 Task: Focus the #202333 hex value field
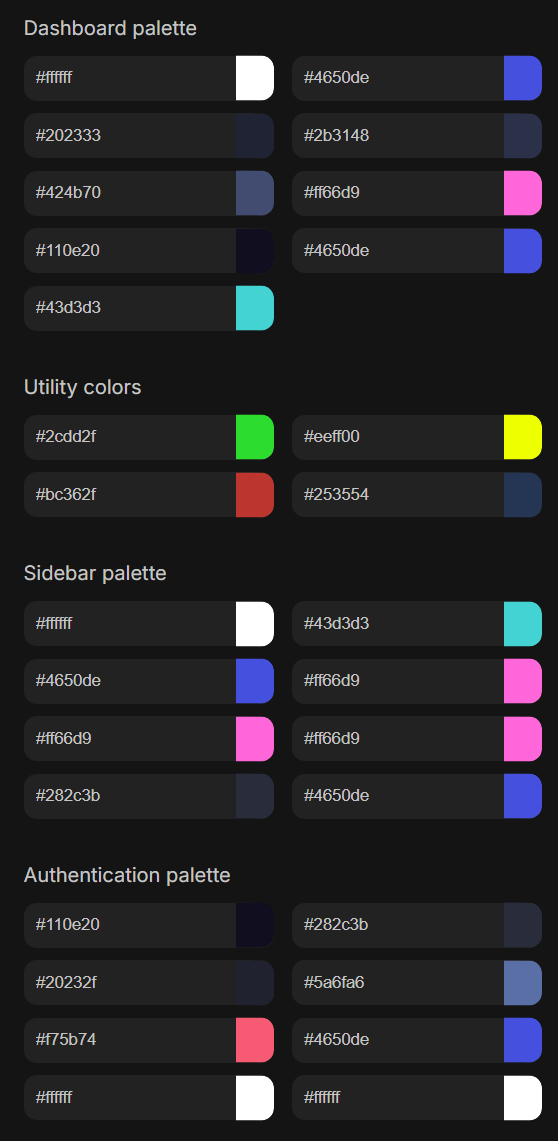pos(129,135)
